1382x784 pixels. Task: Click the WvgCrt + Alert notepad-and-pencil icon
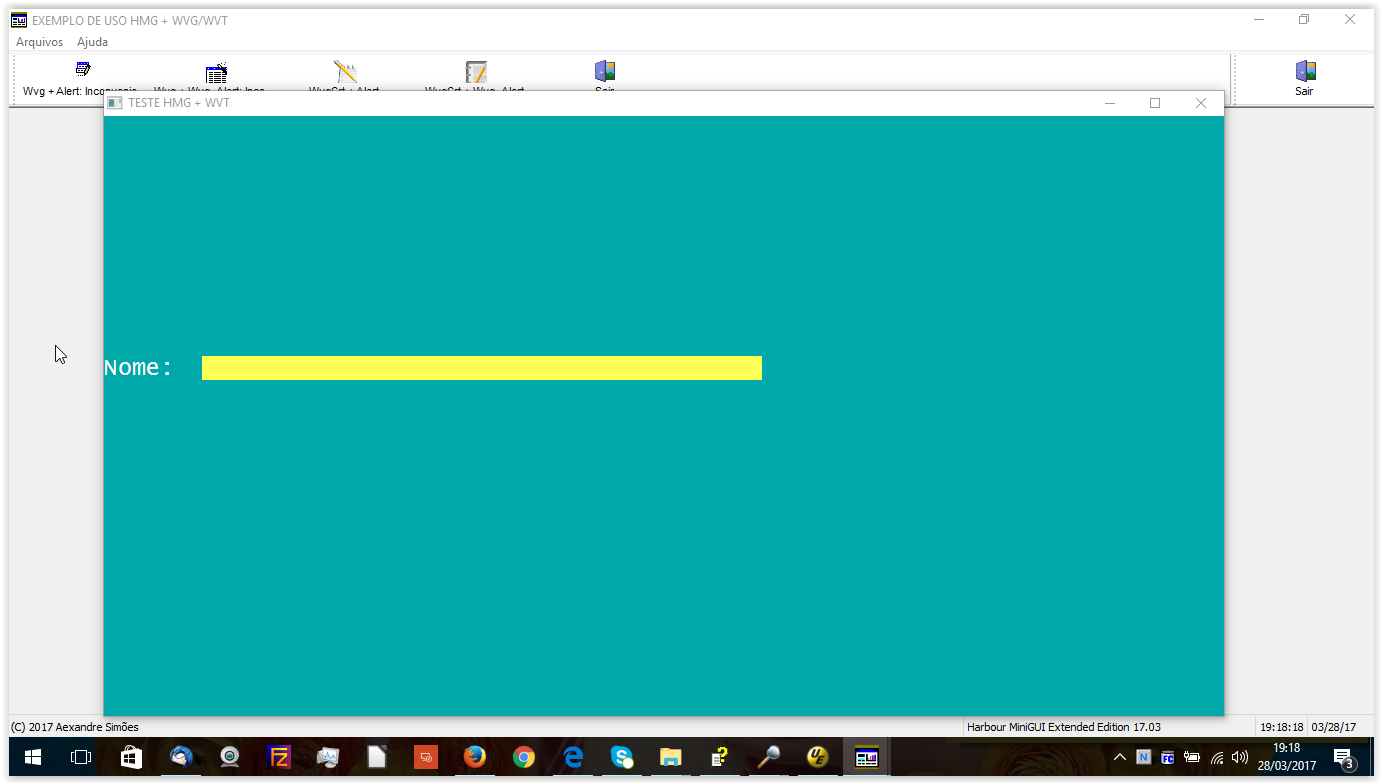346,72
